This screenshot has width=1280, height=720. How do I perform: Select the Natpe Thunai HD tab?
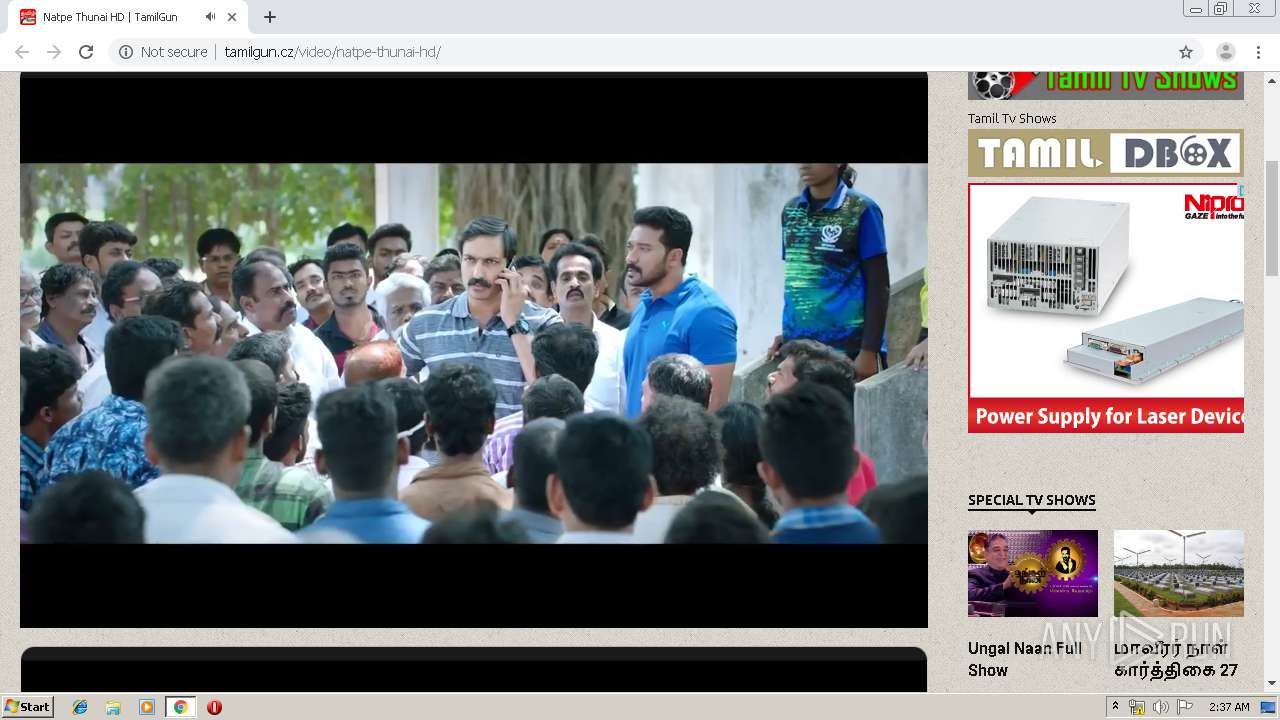(x=130, y=17)
